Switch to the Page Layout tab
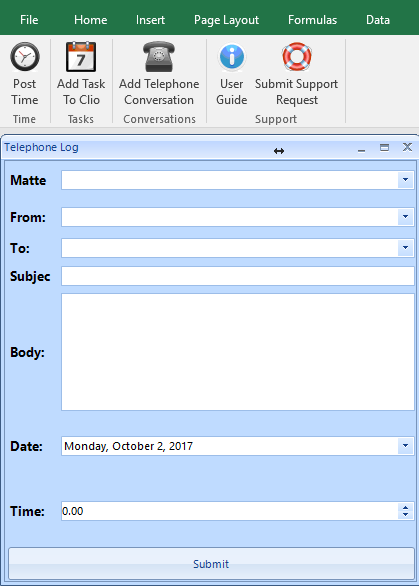 tap(226, 20)
